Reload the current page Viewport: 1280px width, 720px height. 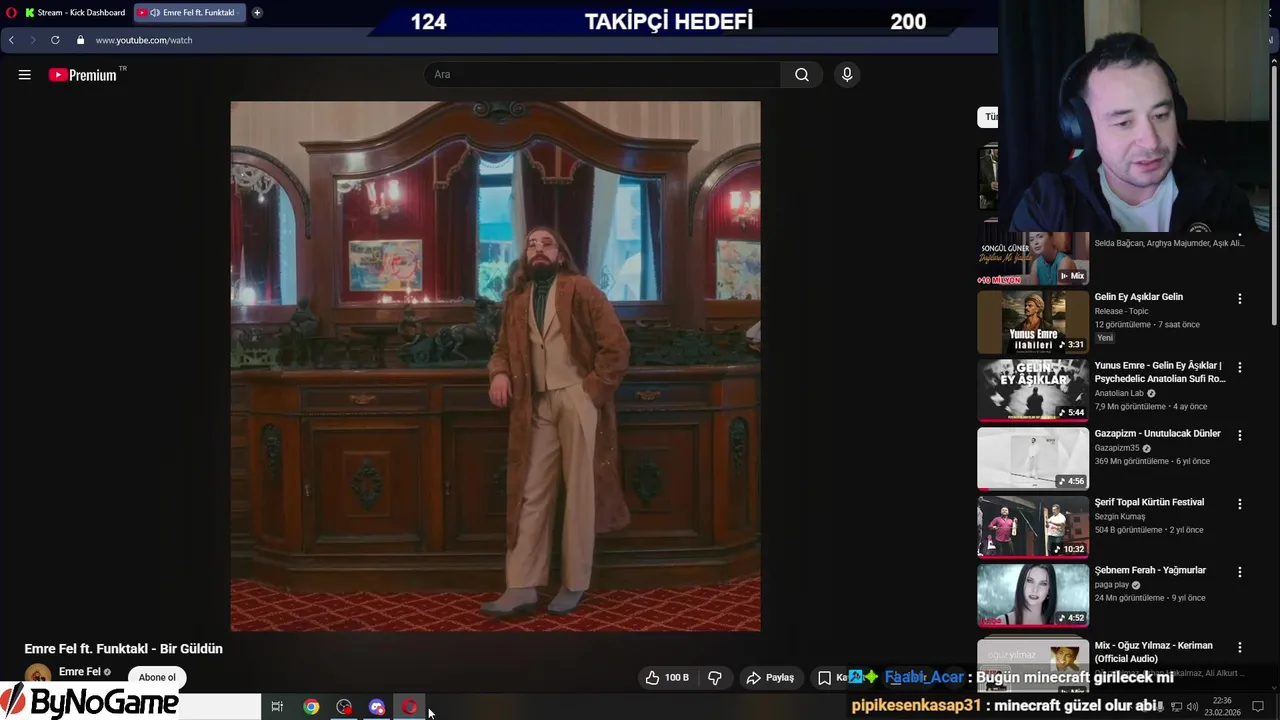click(55, 40)
